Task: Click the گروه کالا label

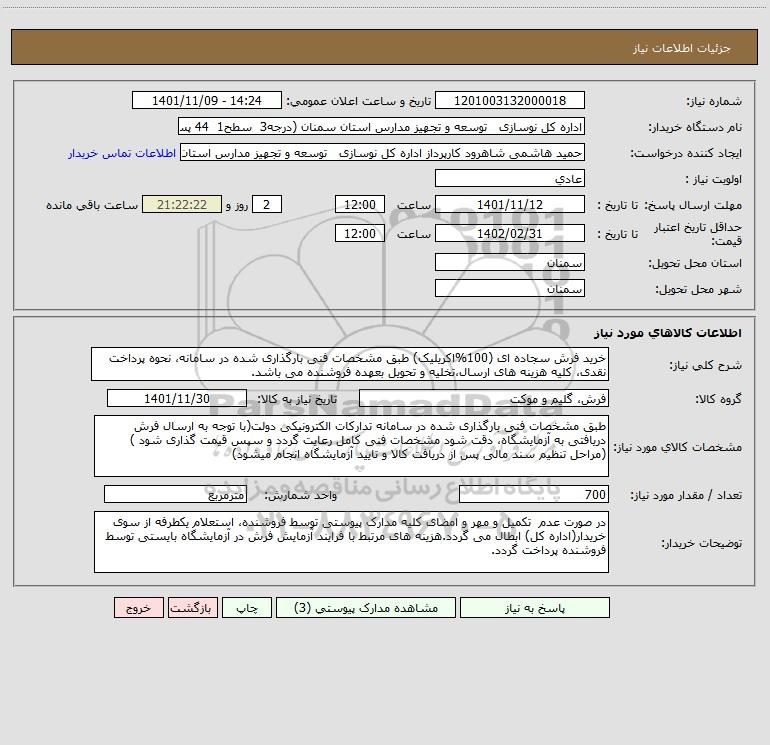Action: 718,399
